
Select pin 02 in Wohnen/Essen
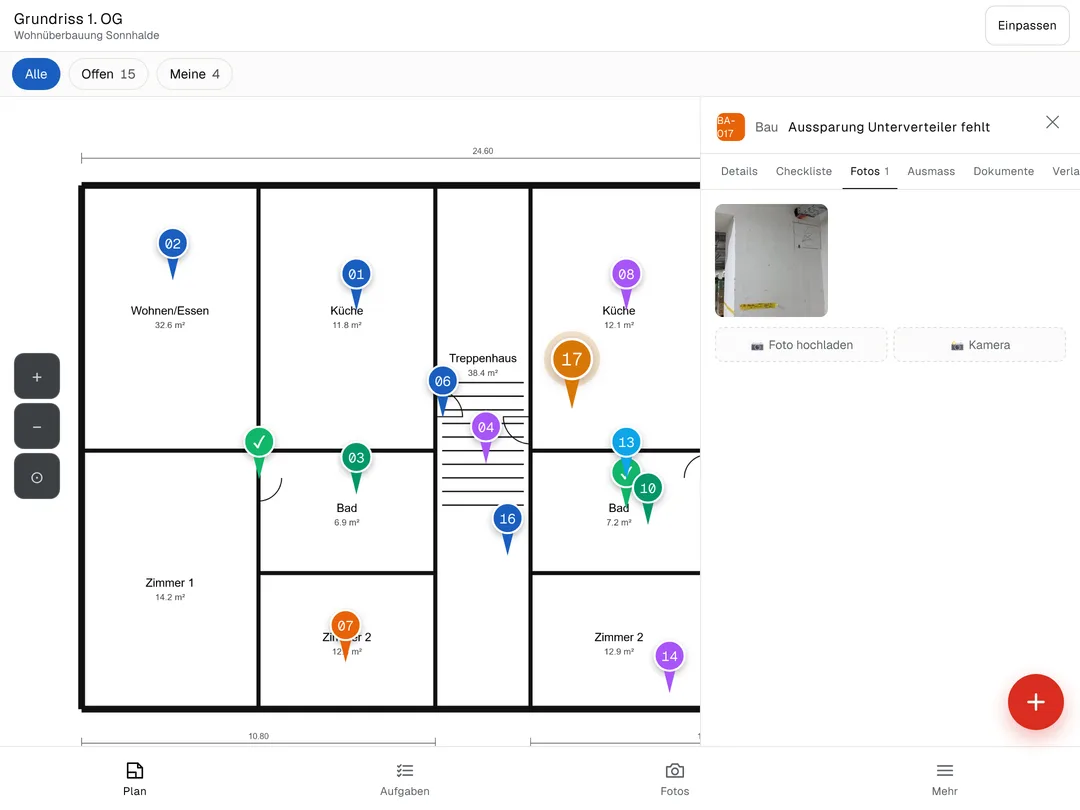click(172, 244)
